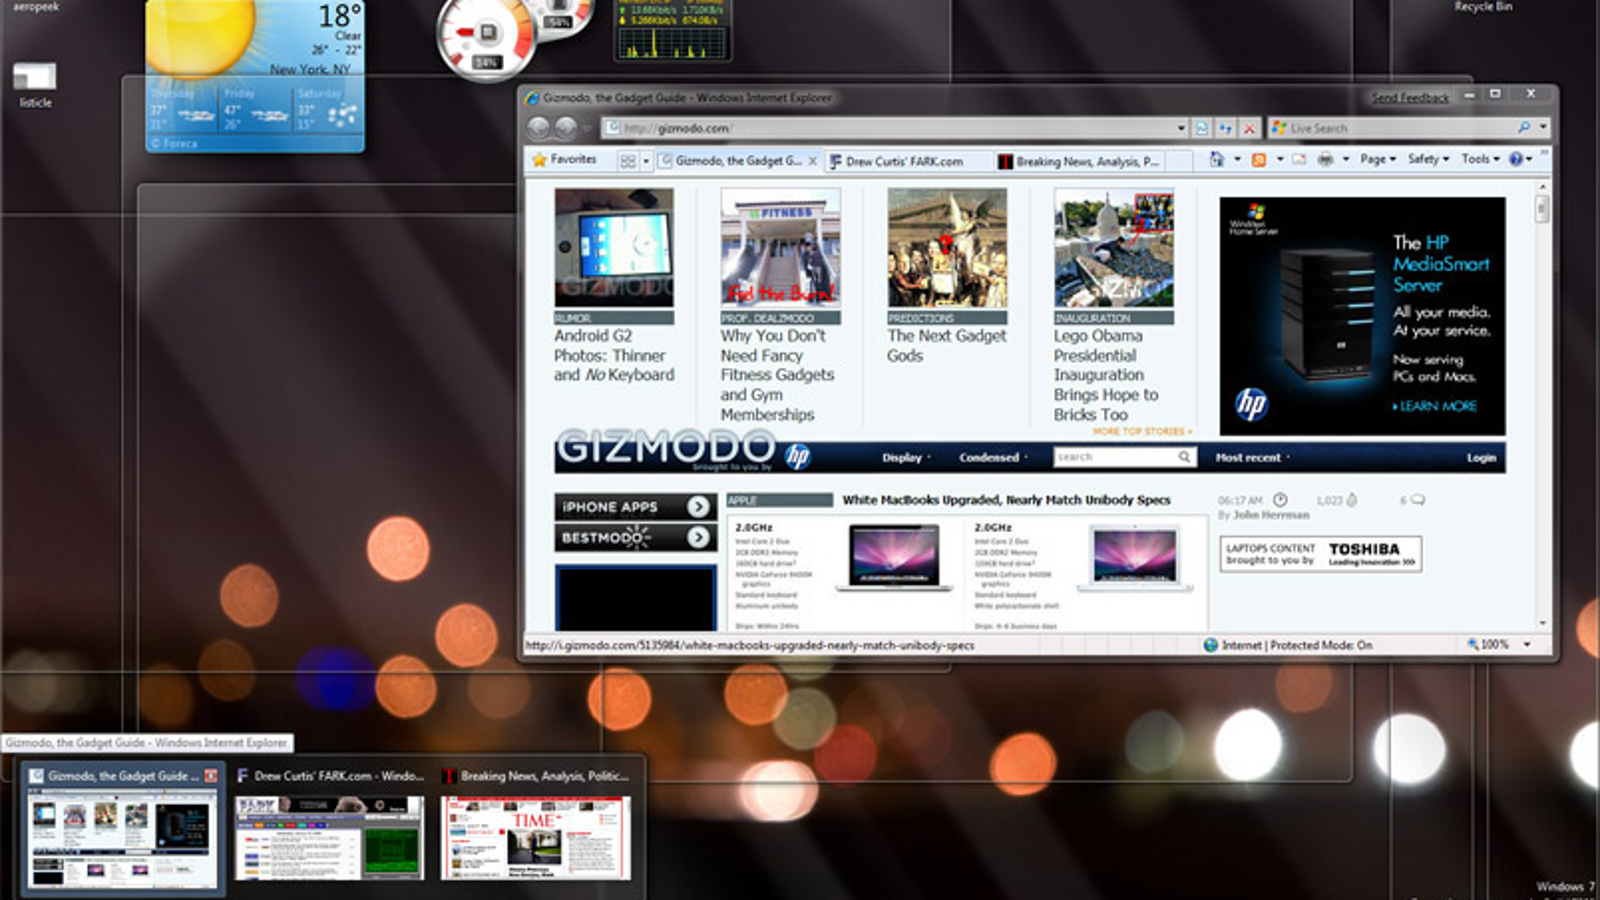The image size is (1600, 900).
Task: Click the iPHONE APPS button
Action: point(635,507)
